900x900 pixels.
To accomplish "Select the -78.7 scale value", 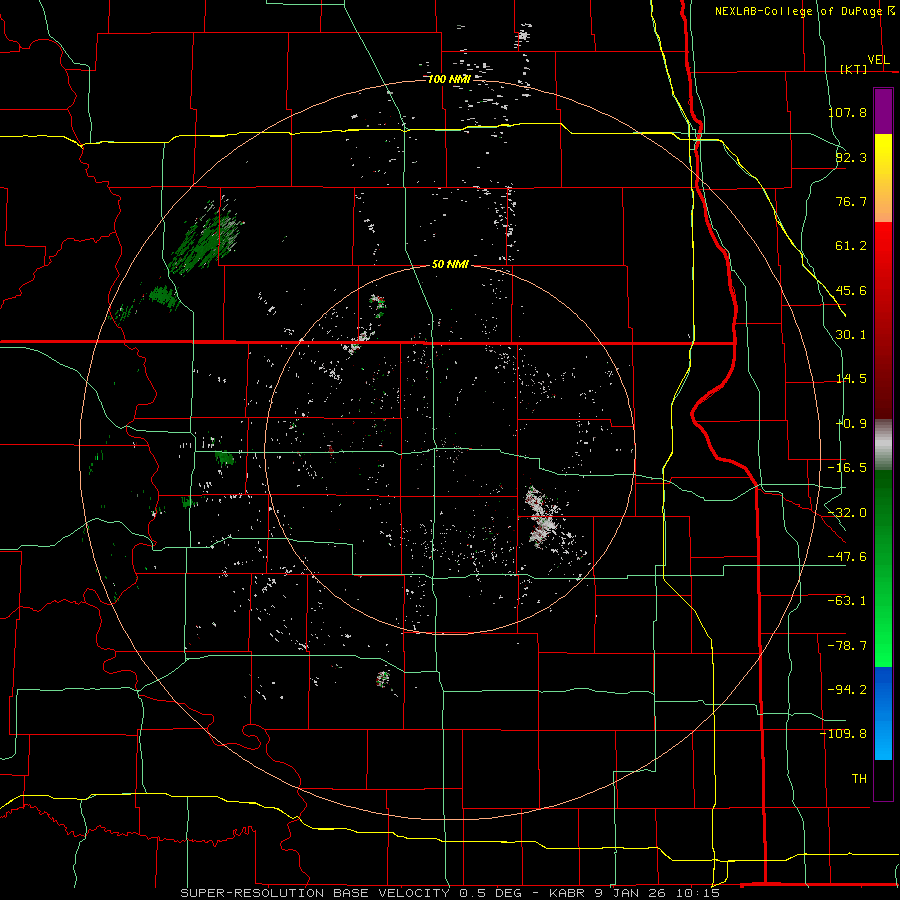I will point(847,646).
